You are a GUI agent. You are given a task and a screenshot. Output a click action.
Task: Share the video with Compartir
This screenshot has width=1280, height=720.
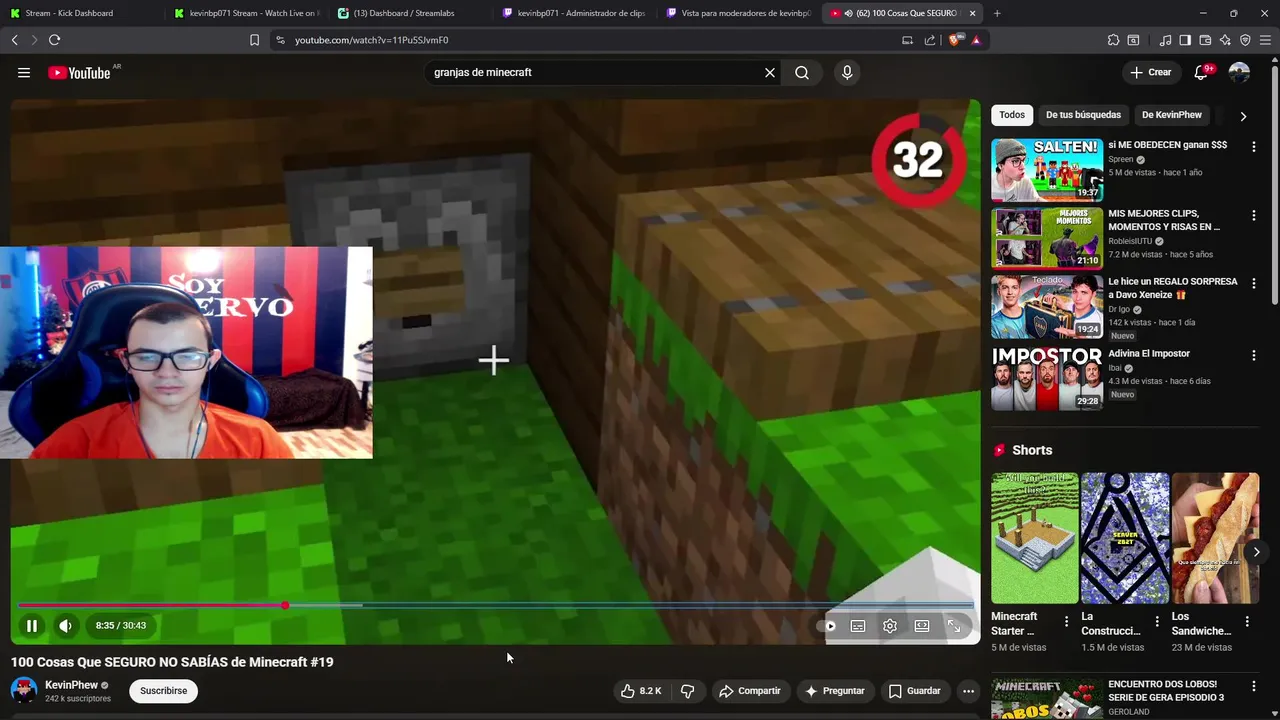click(750, 691)
